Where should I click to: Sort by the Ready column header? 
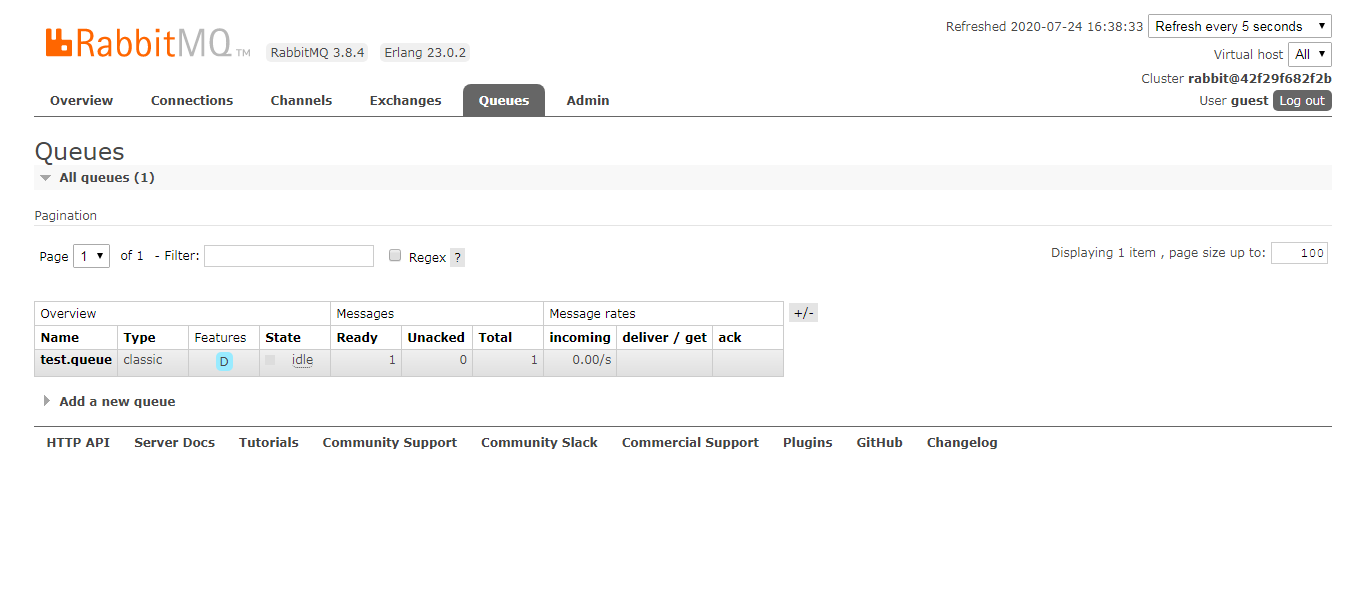click(357, 337)
